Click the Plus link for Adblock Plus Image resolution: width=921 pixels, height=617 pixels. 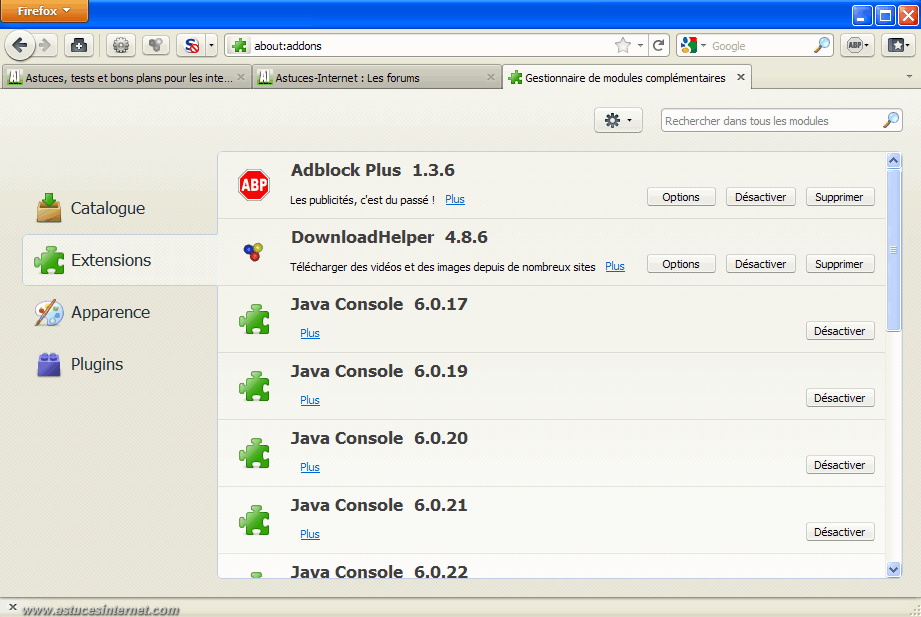[x=455, y=199]
